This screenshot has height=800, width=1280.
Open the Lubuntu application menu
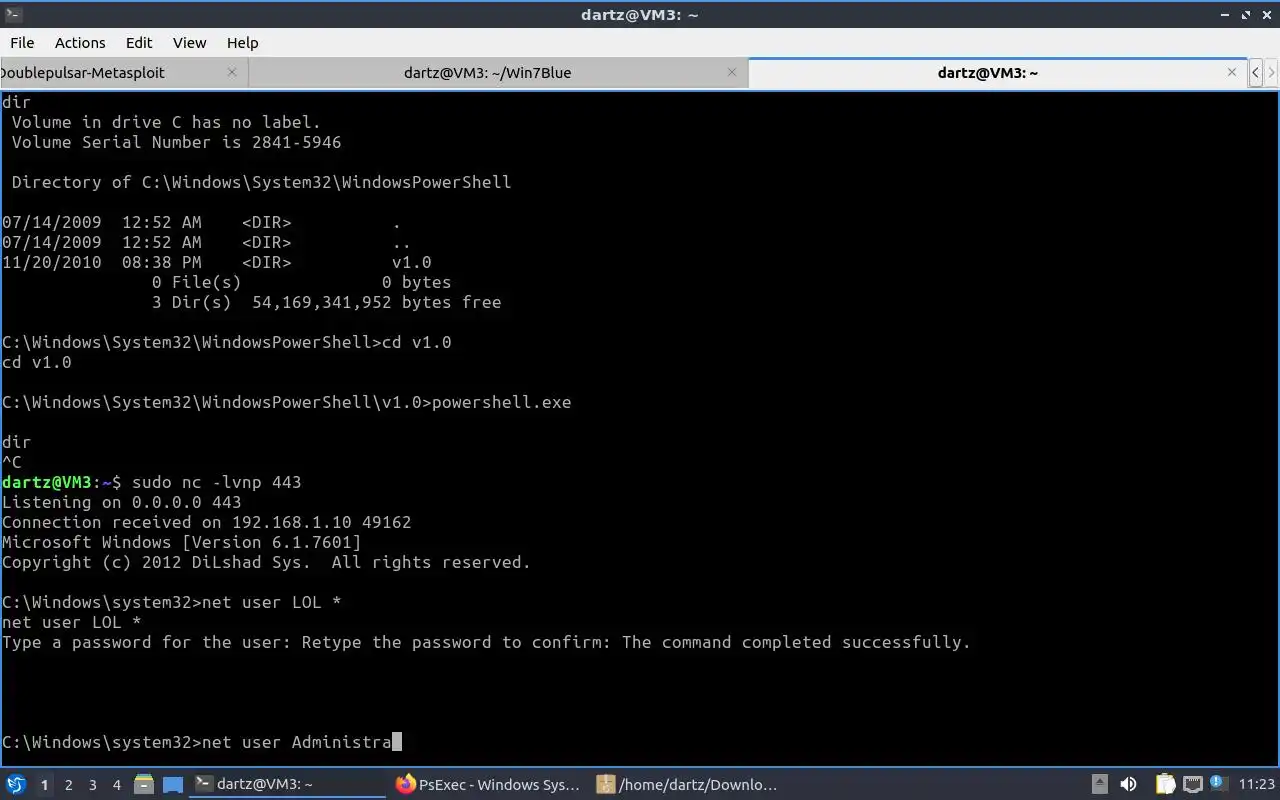pos(15,784)
